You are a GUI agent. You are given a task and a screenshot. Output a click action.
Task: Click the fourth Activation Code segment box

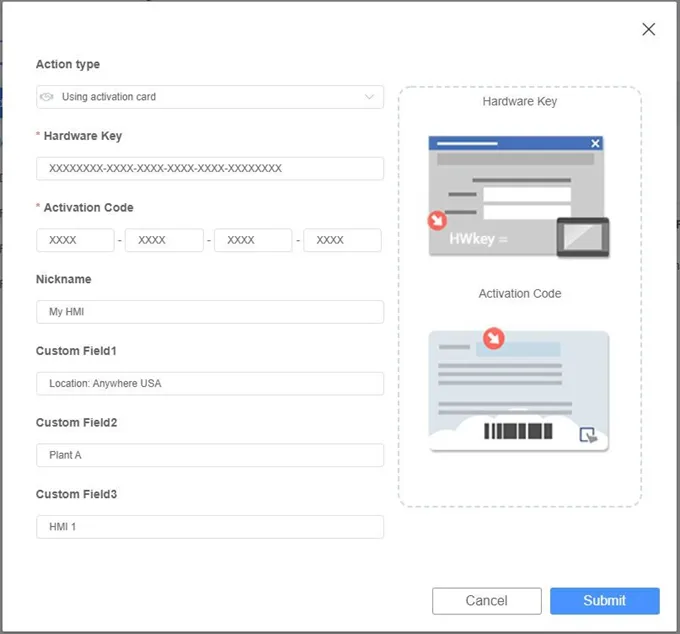click(343, 240)
